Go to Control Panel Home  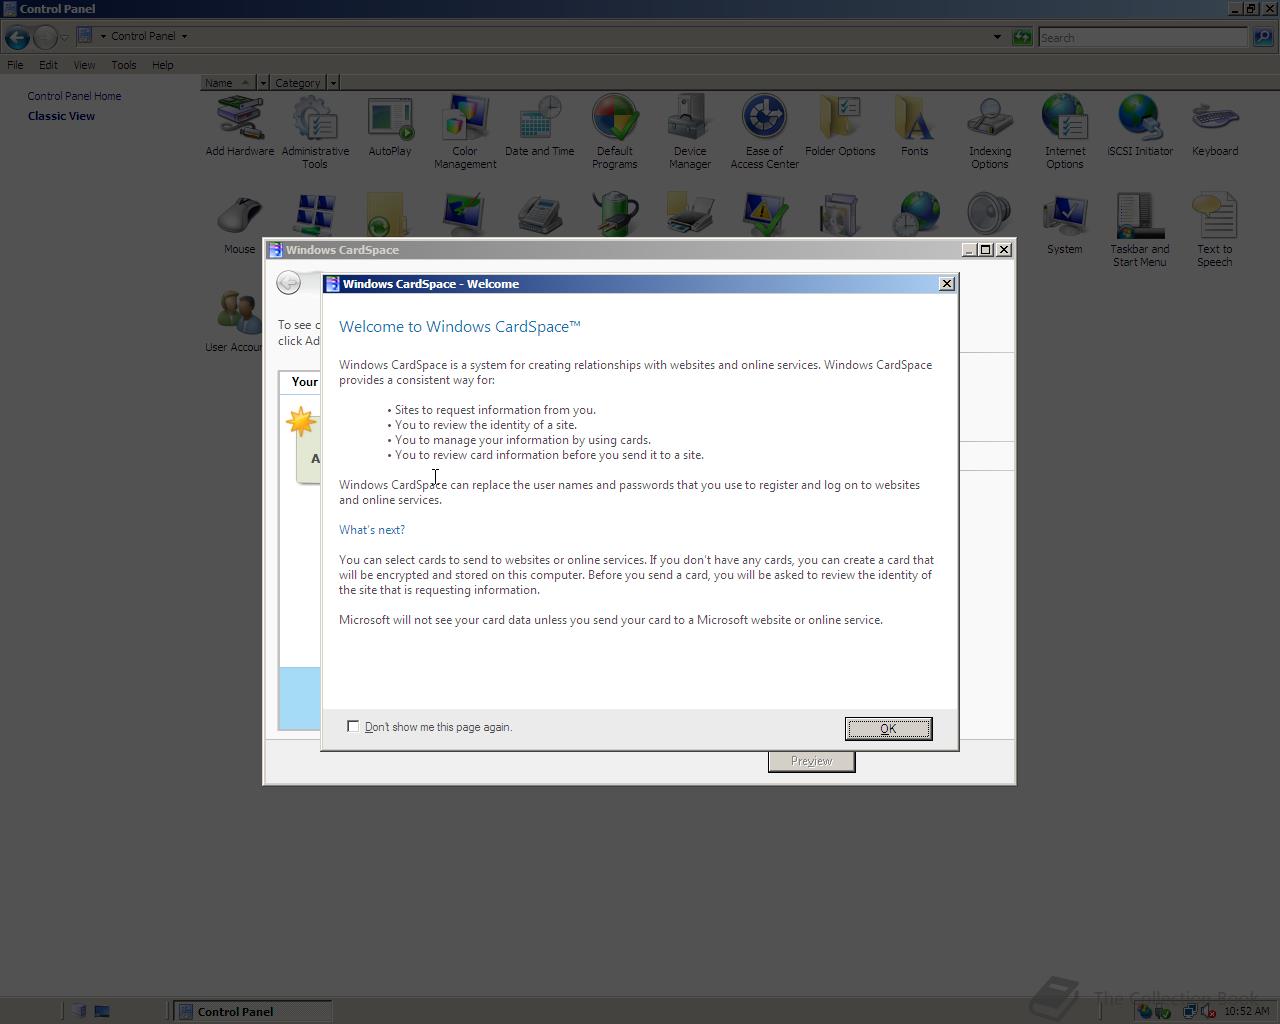(74, 96)
